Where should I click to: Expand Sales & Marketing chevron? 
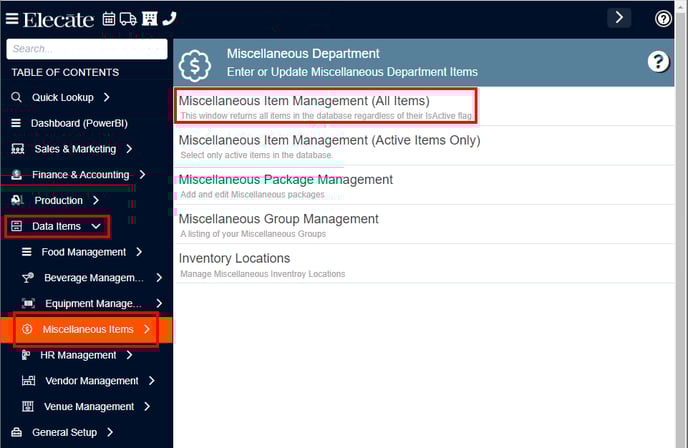pos(129,149)
